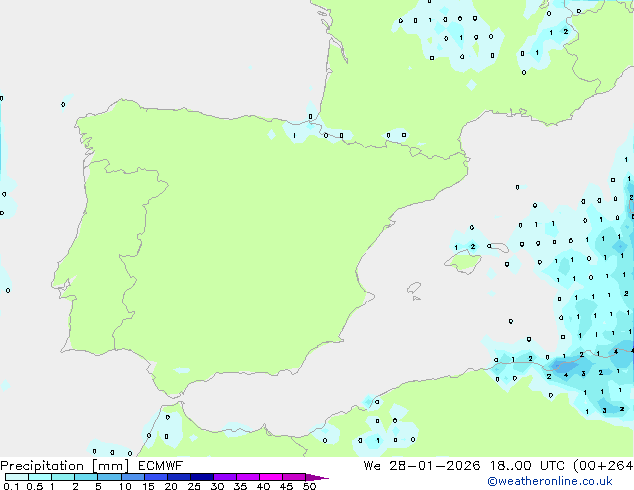Click the legend scale label '40'
This screenshot has height=490, width=634.
click(x=263, y=486)
